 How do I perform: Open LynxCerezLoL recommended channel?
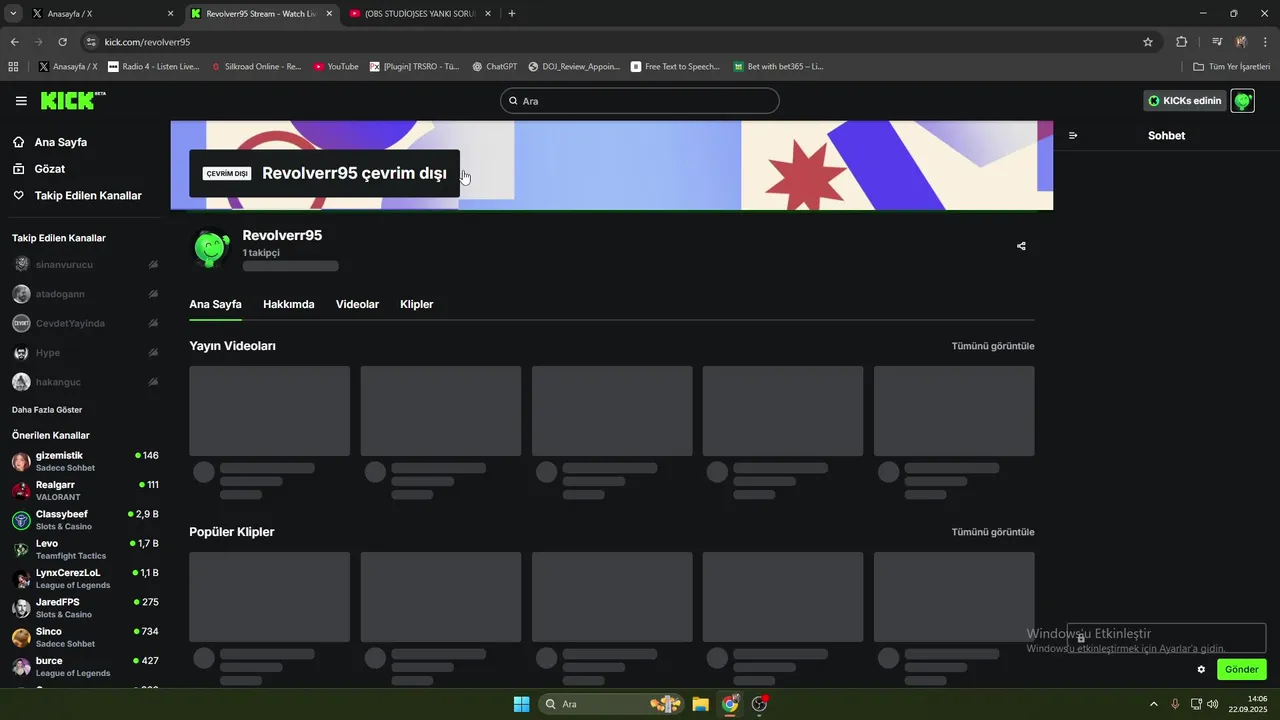click(85, 579)
